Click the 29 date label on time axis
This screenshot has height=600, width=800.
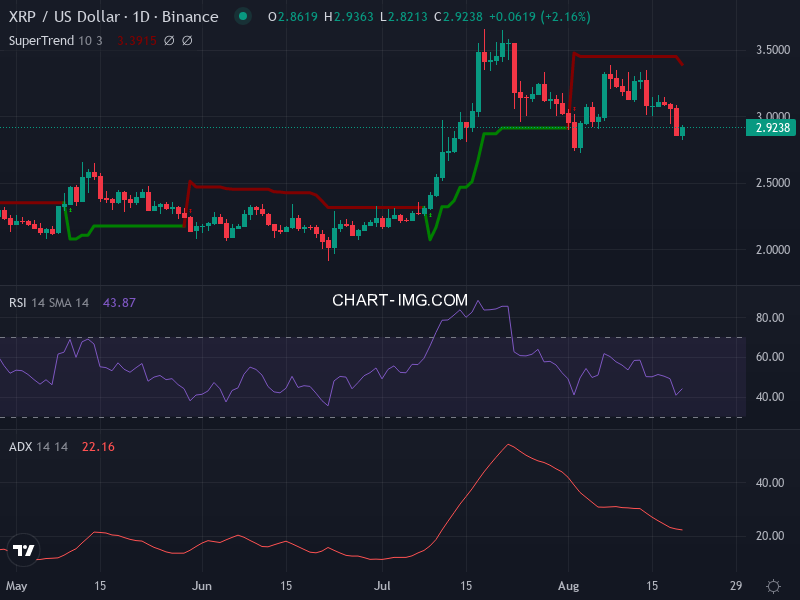pyautogui.click(x=736, y=586)
